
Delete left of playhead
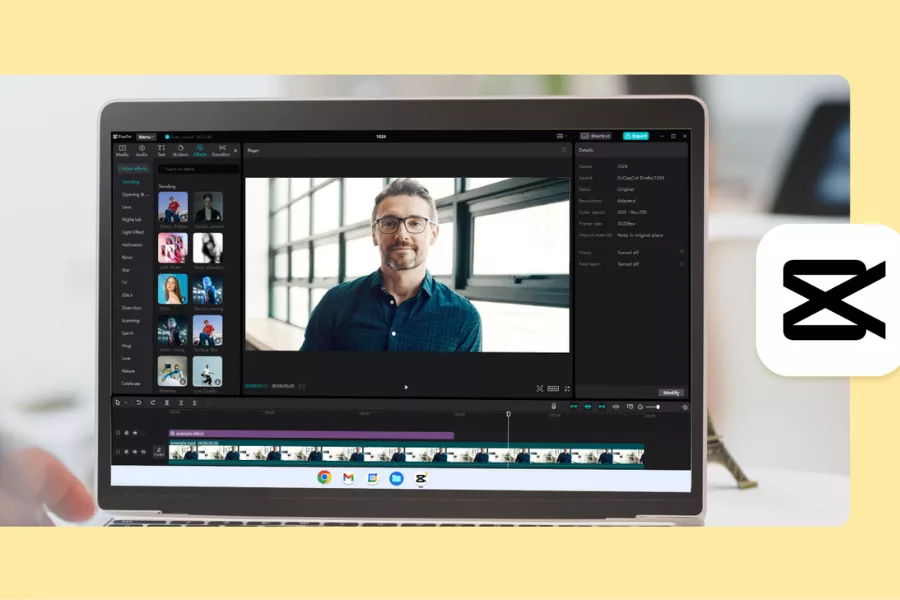tap(181, 403)
